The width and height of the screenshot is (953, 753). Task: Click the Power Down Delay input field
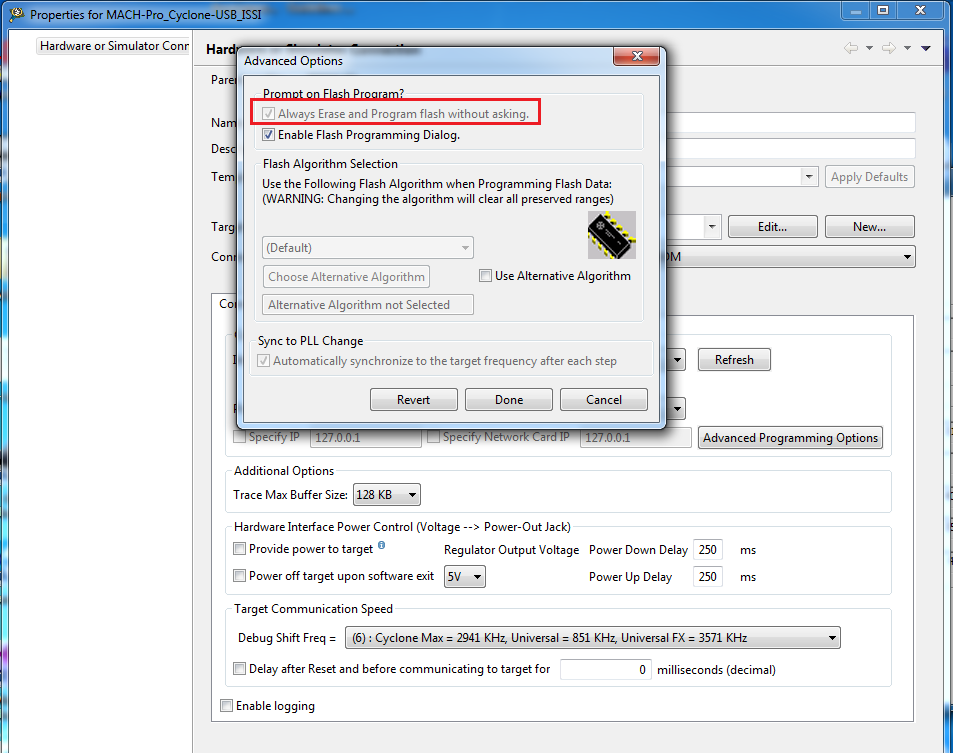pyautogui.click(x=707, y=549)
